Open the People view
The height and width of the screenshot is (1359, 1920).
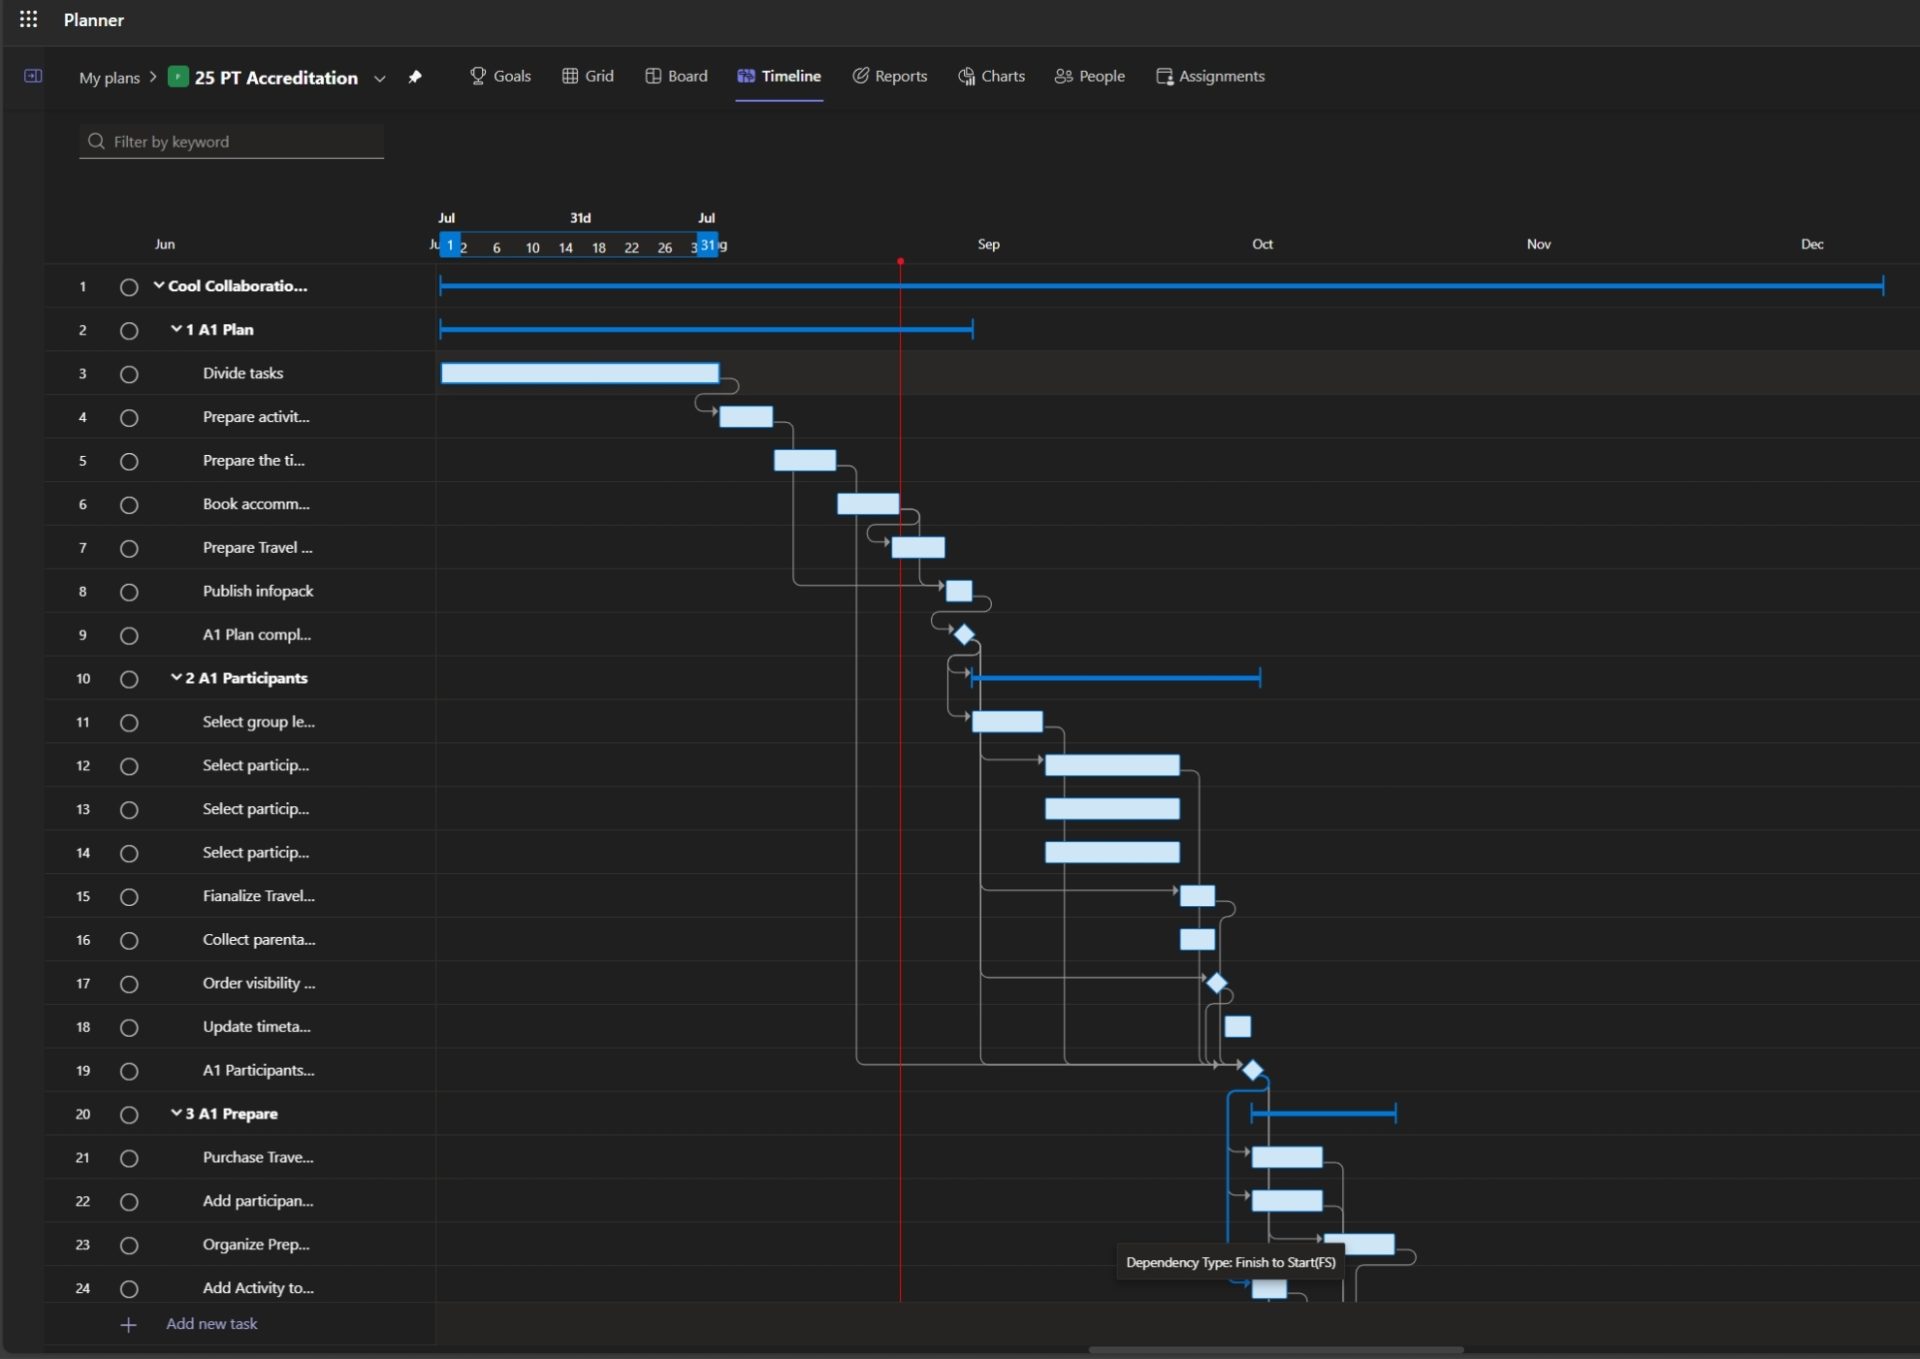[x=1089, y=76]
